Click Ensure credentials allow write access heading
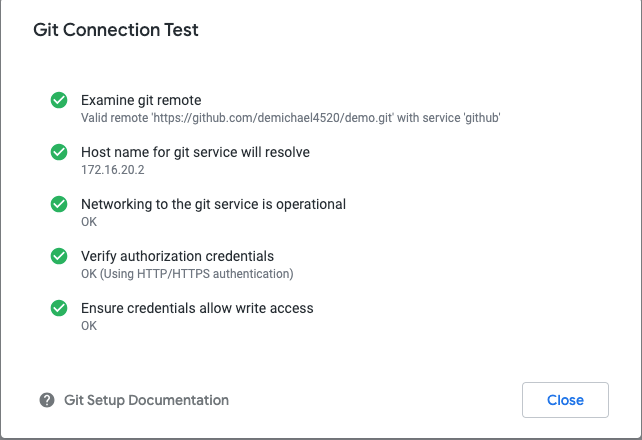This screenshot has width=642, height=440. coord(197,308)
